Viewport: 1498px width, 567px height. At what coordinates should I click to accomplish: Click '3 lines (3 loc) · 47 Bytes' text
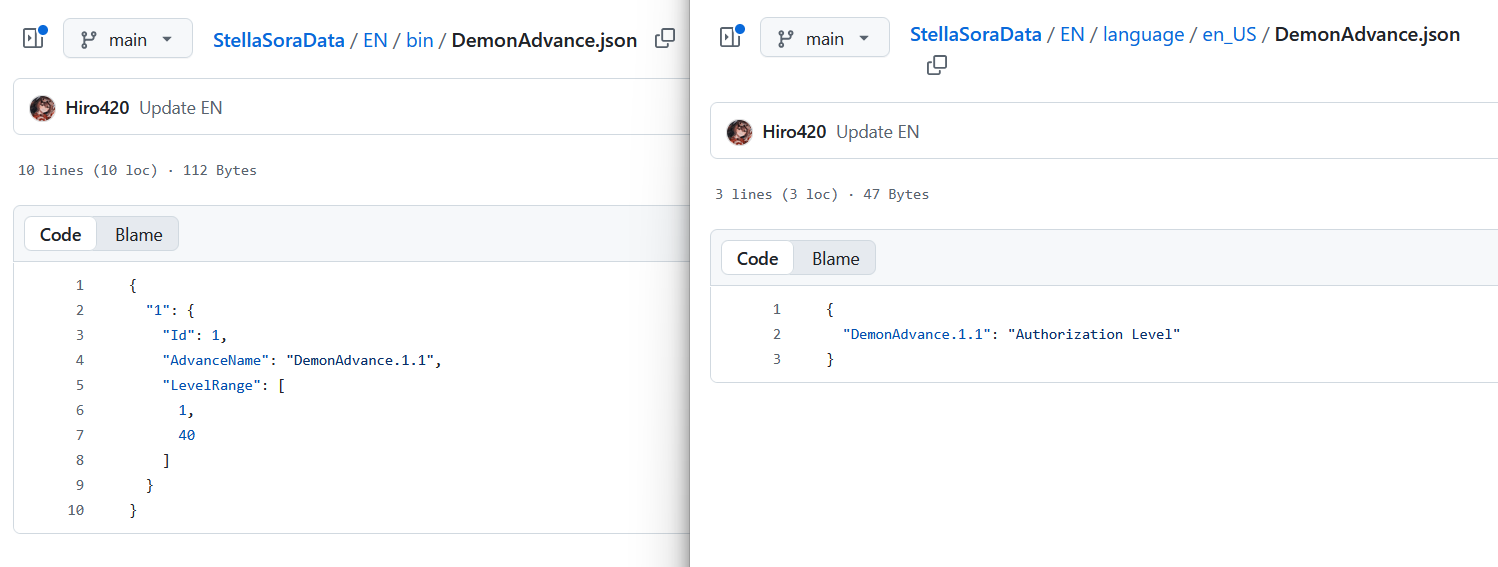coord(822,194)
